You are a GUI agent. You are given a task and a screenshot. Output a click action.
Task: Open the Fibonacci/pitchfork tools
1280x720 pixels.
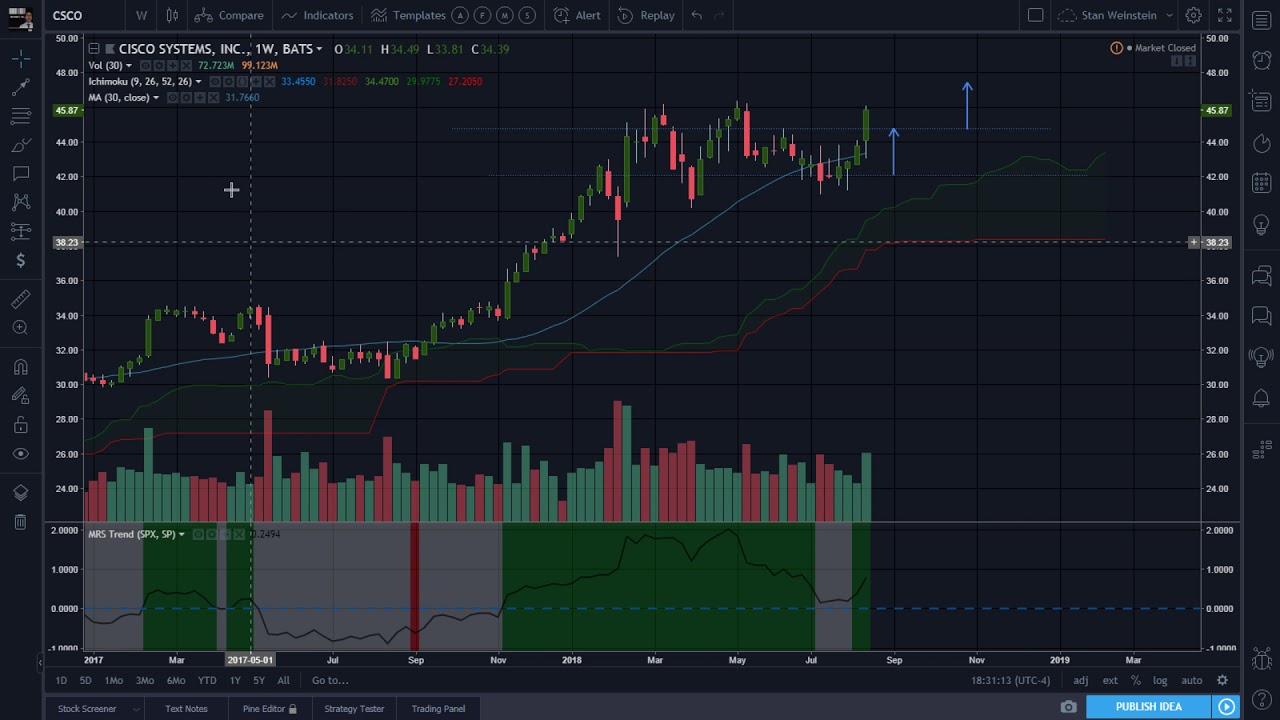point(20,117)
